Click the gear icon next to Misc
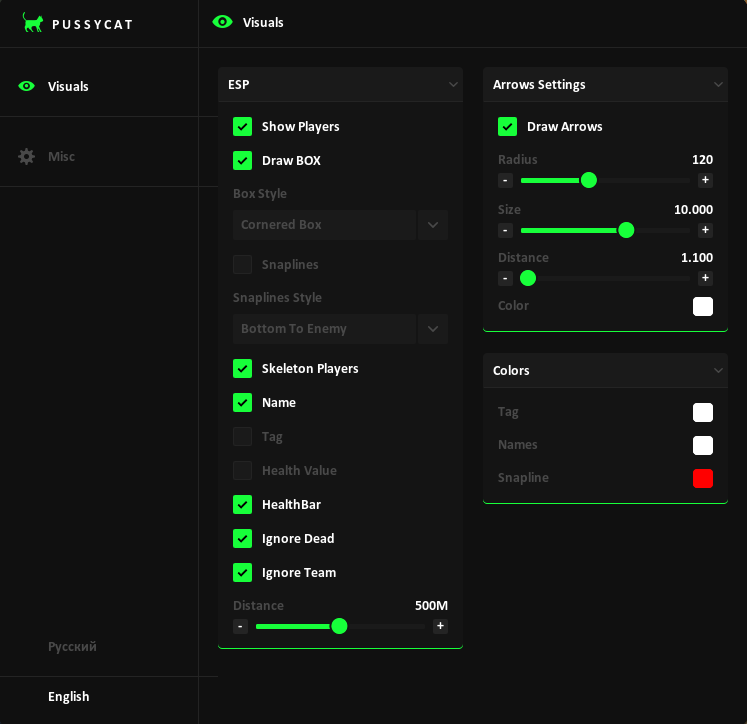The width and height of the screenshot is (747, 724). click(27, 156)
